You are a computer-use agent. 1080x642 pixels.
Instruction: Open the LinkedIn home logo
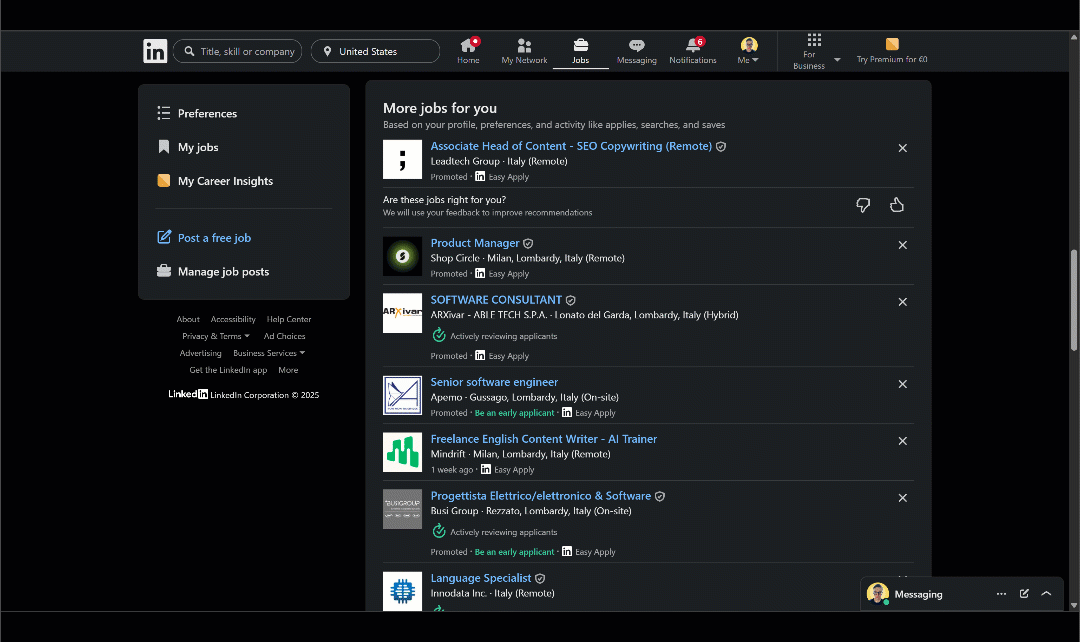pyautogui.click(x=155, y=51)
